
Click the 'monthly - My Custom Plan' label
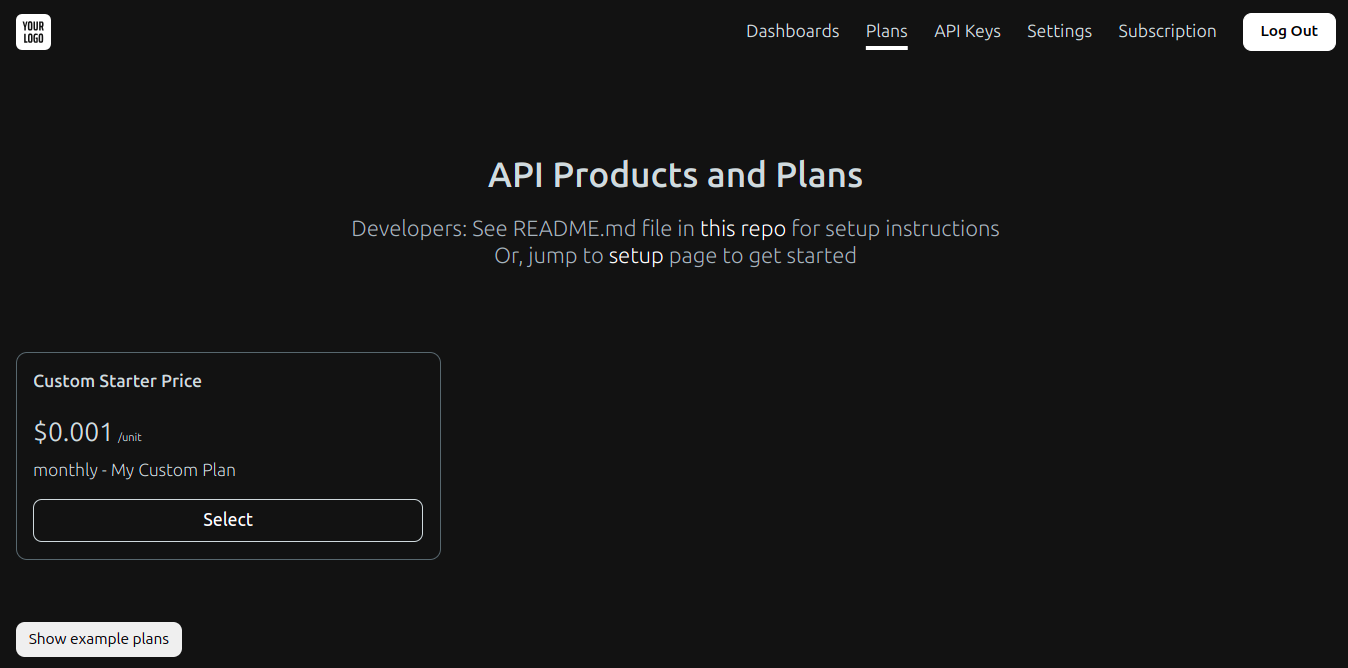tap(134, 469)
